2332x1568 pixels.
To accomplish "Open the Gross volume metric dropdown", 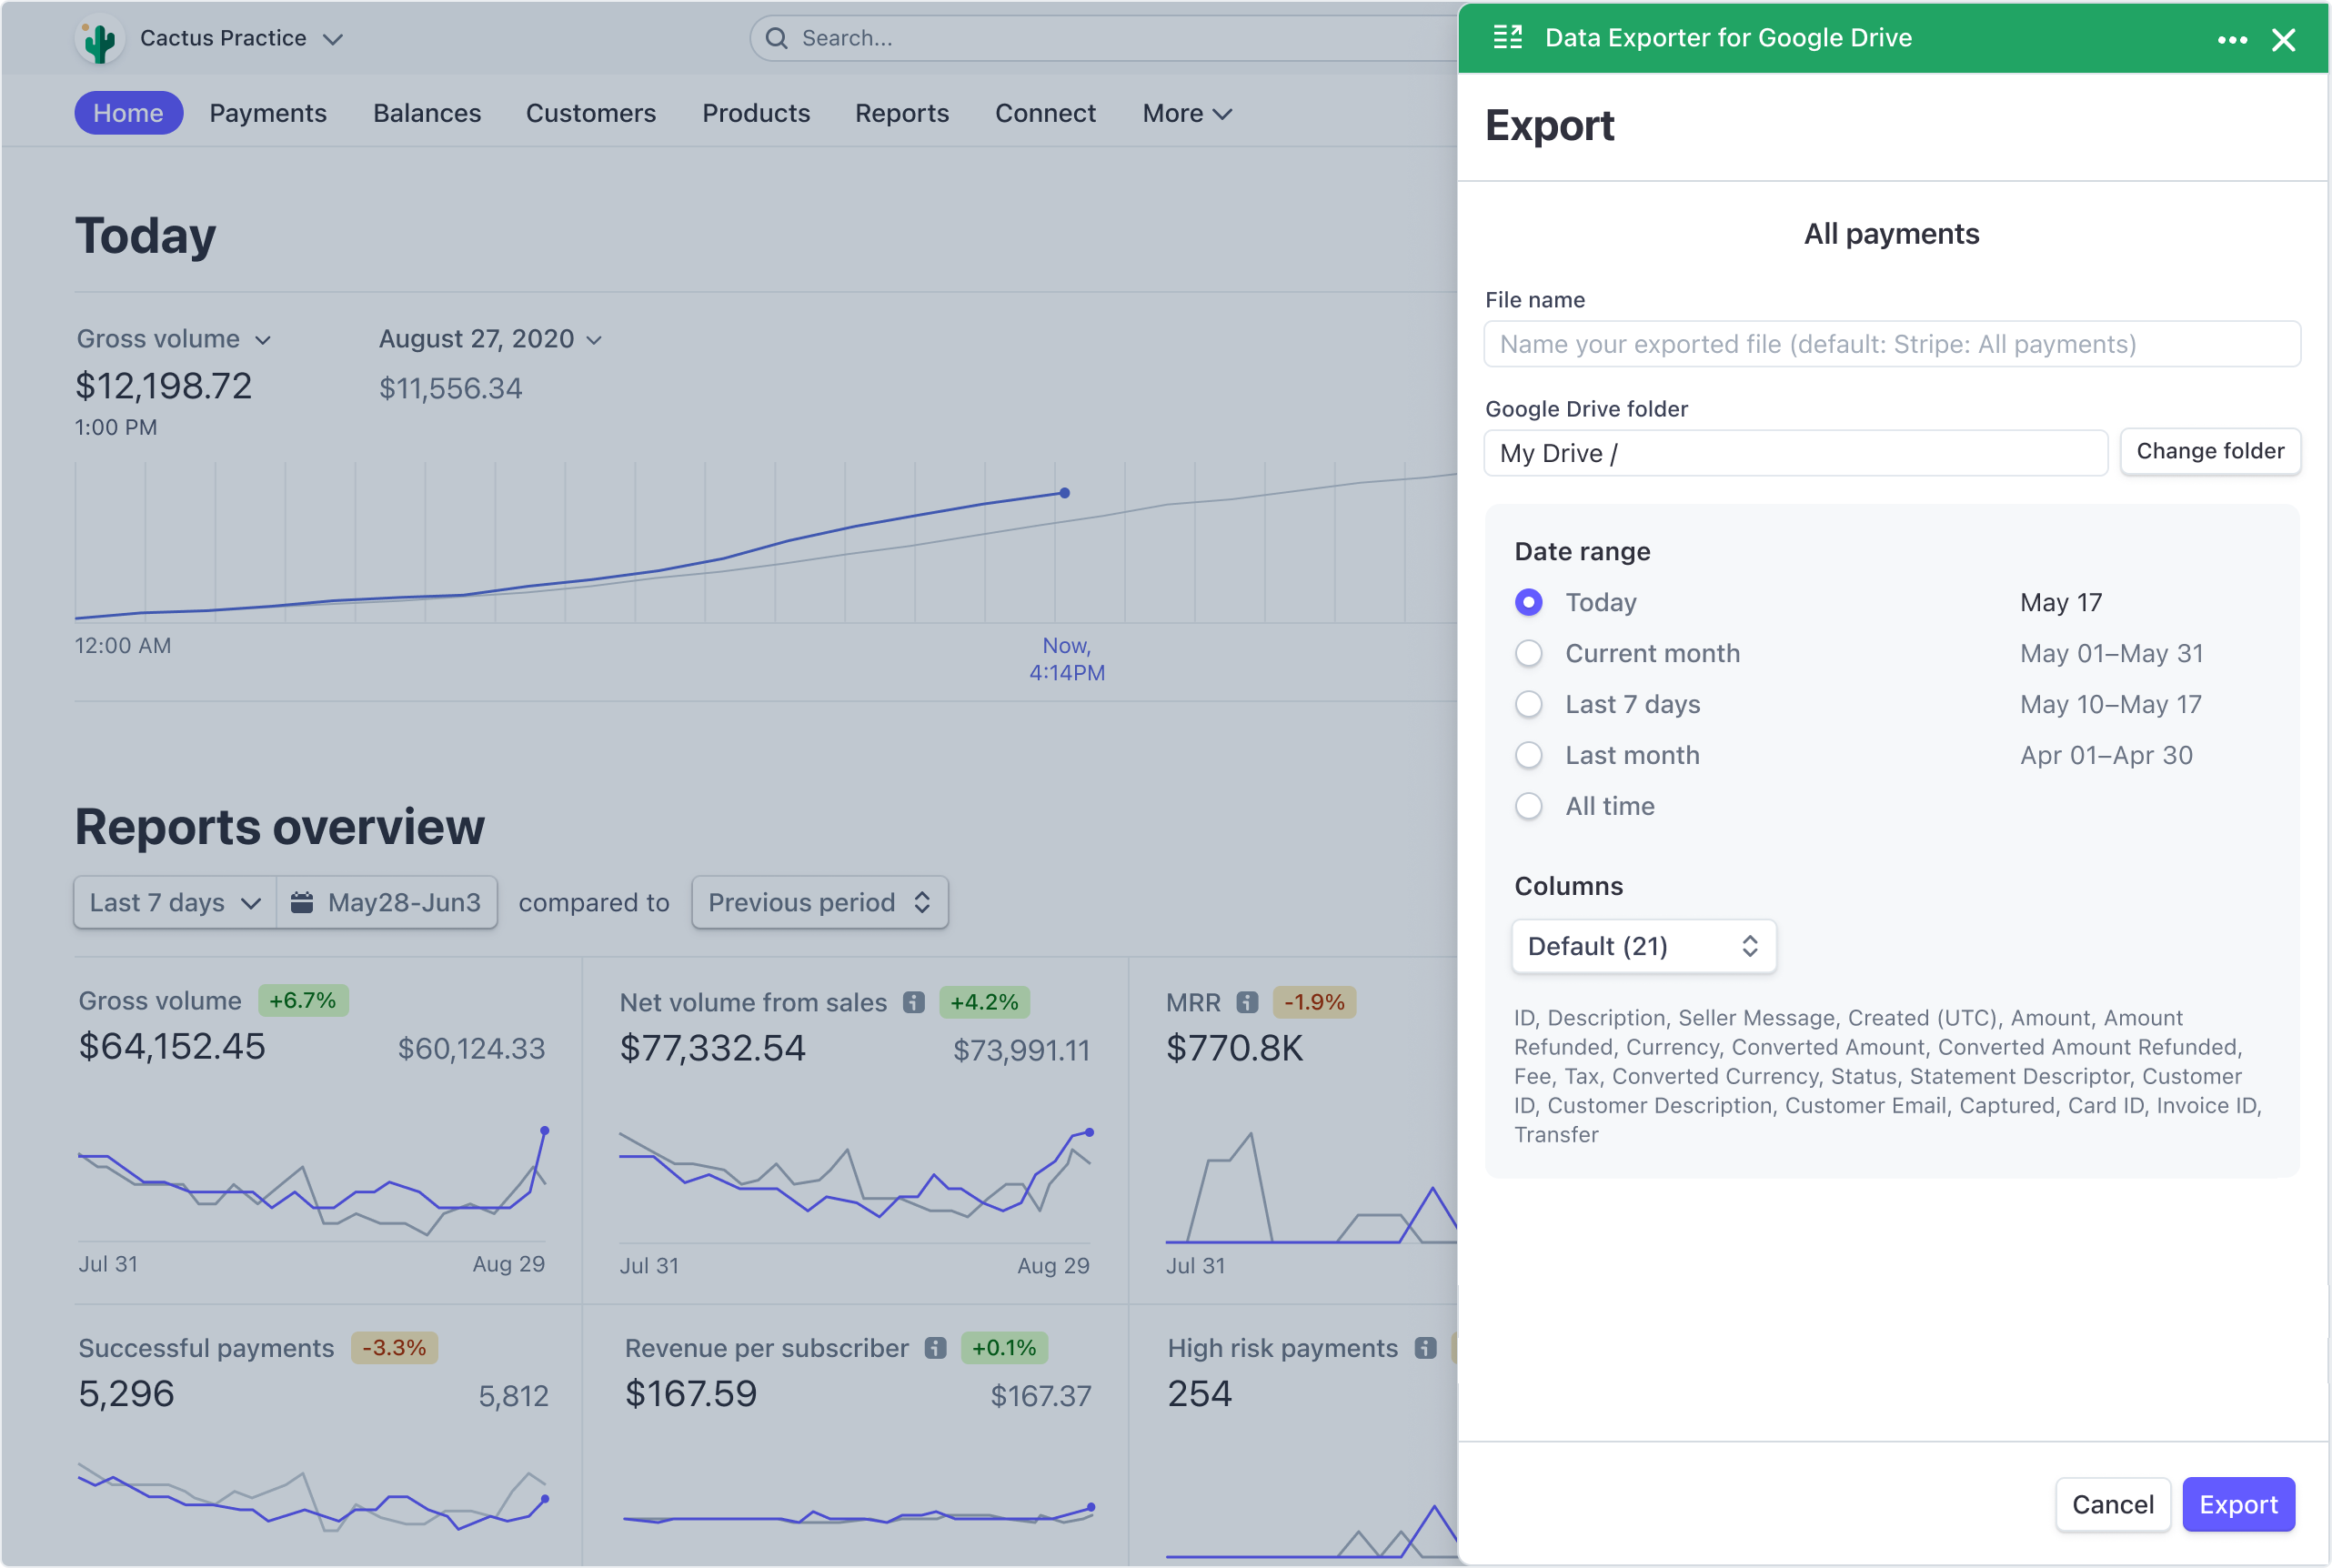I will (x=173, y=339).
